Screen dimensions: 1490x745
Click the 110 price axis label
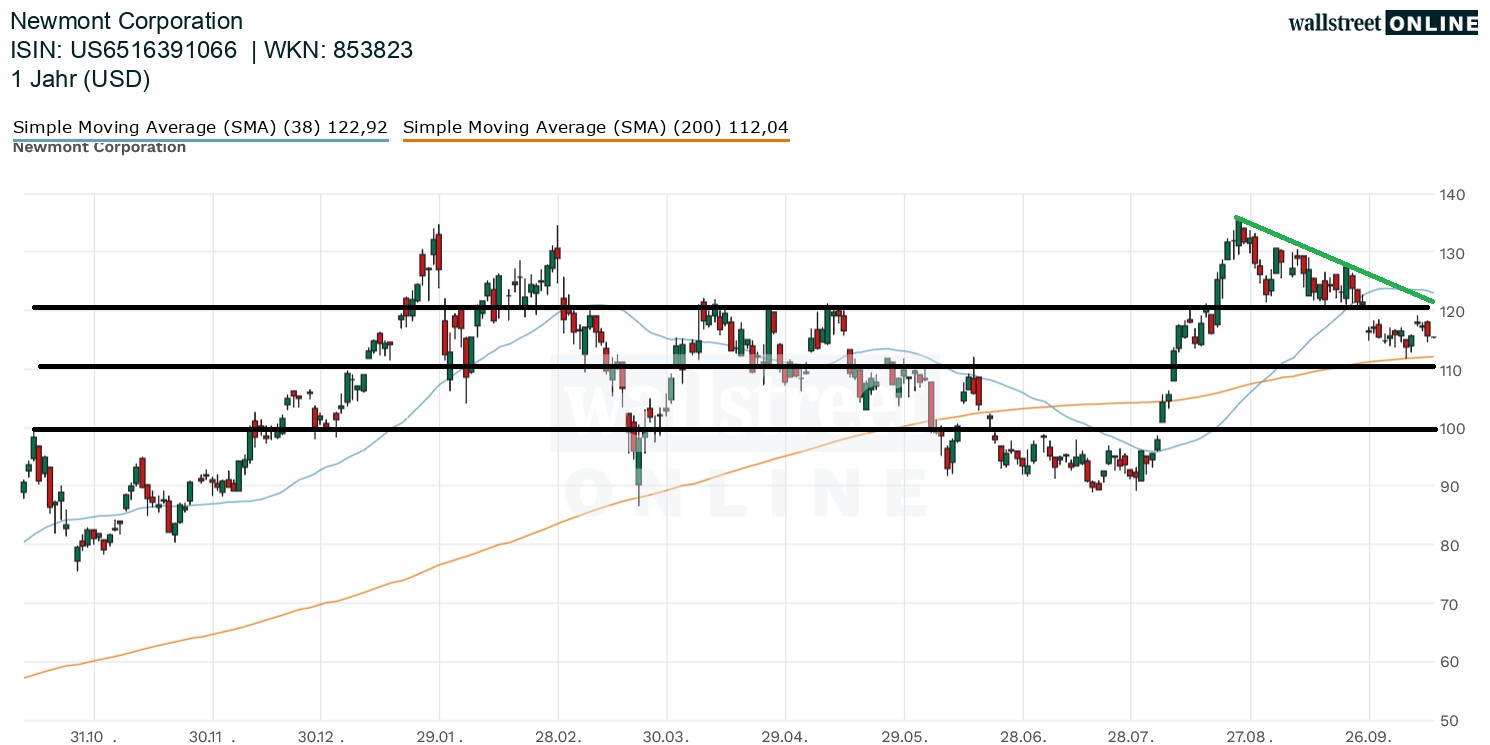click(x=1452, y=370)
